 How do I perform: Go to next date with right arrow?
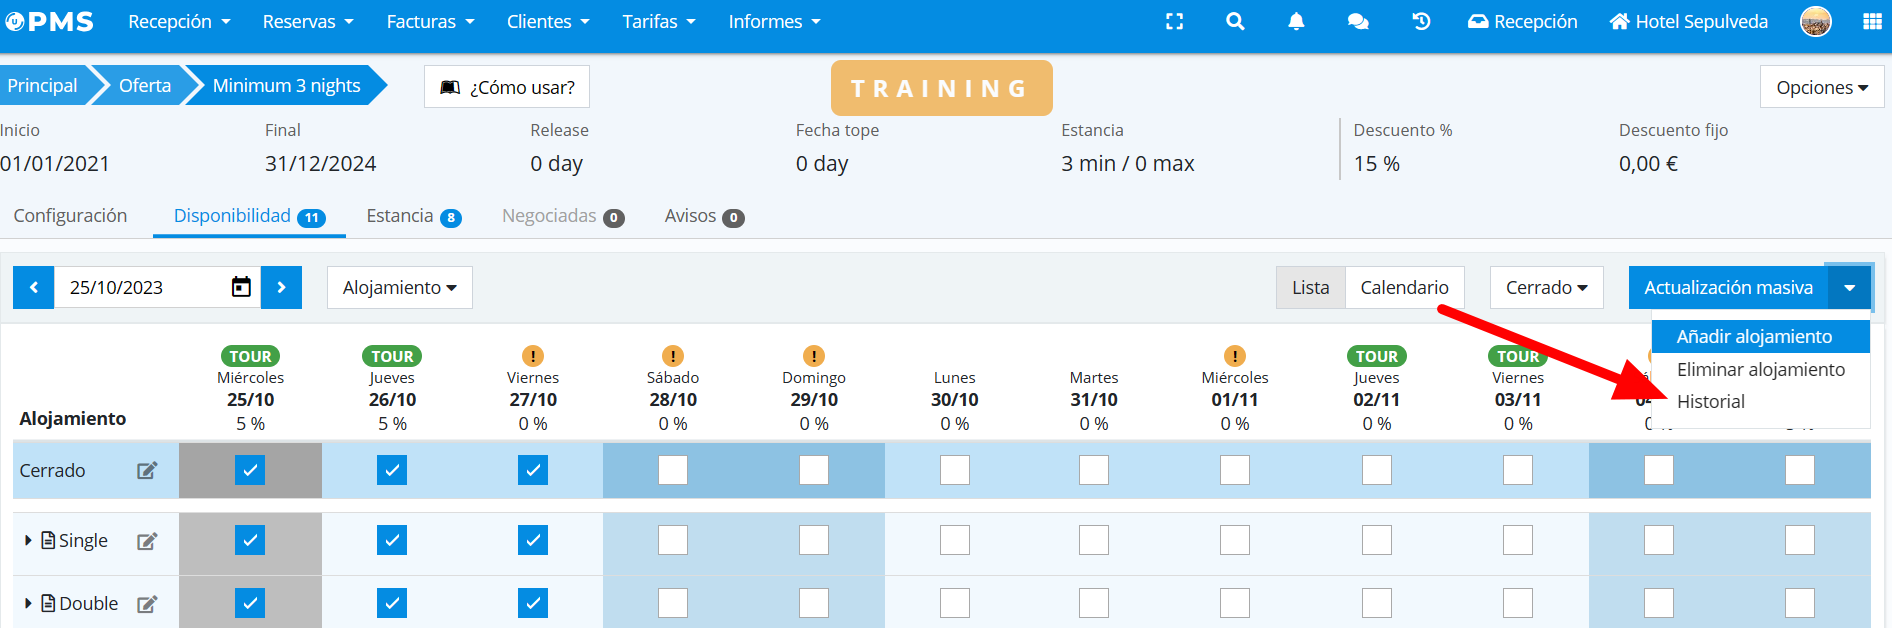(281, 288)
